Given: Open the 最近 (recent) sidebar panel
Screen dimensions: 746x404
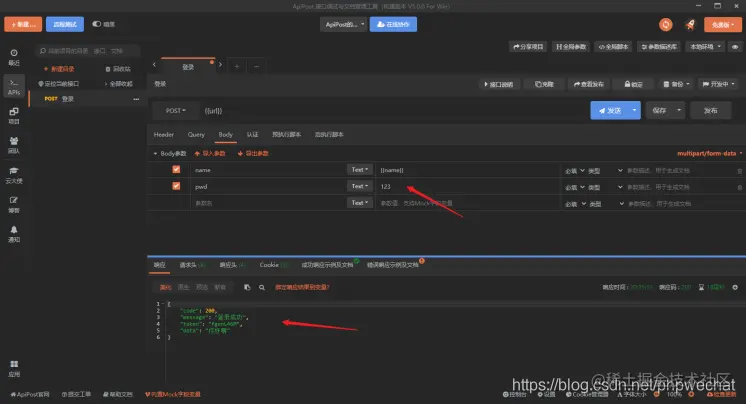Looking at the screenshot, I should tap(14, 57).
